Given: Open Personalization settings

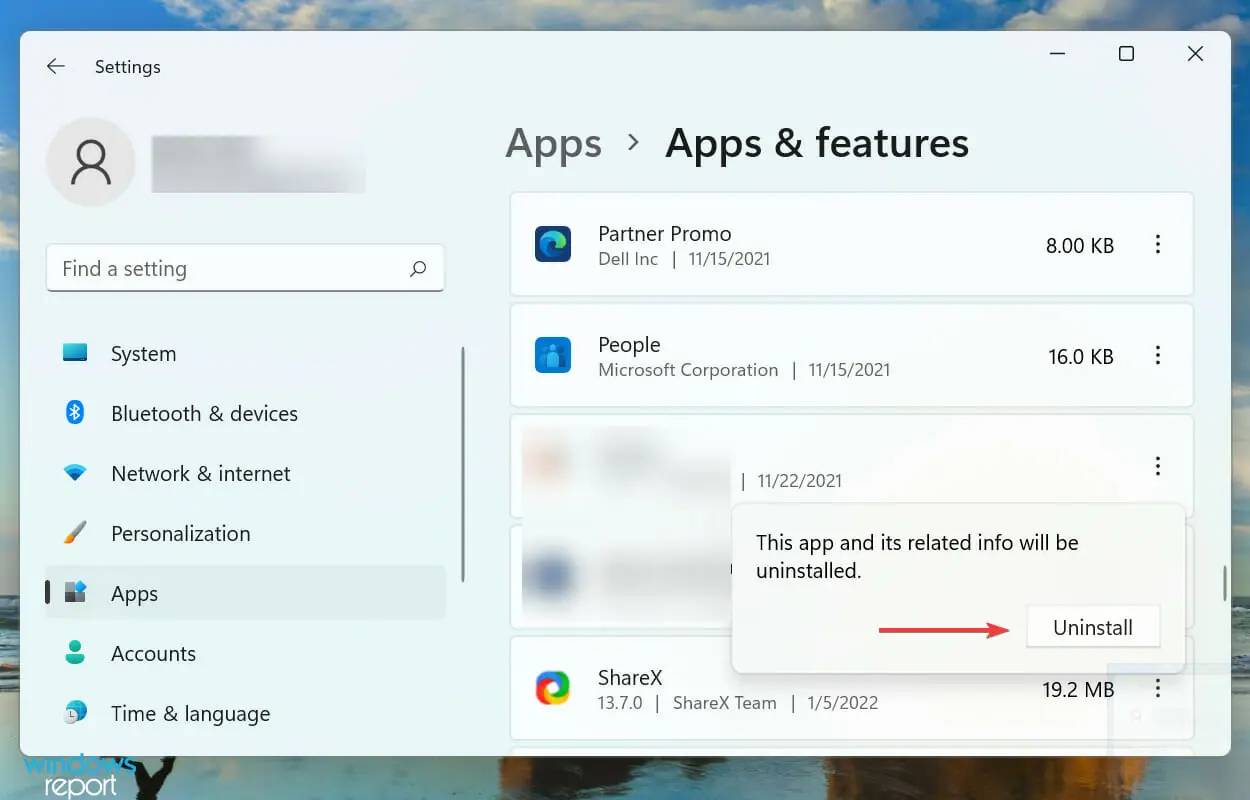Looking at the screenshot, I should click(x=245, y=534).
